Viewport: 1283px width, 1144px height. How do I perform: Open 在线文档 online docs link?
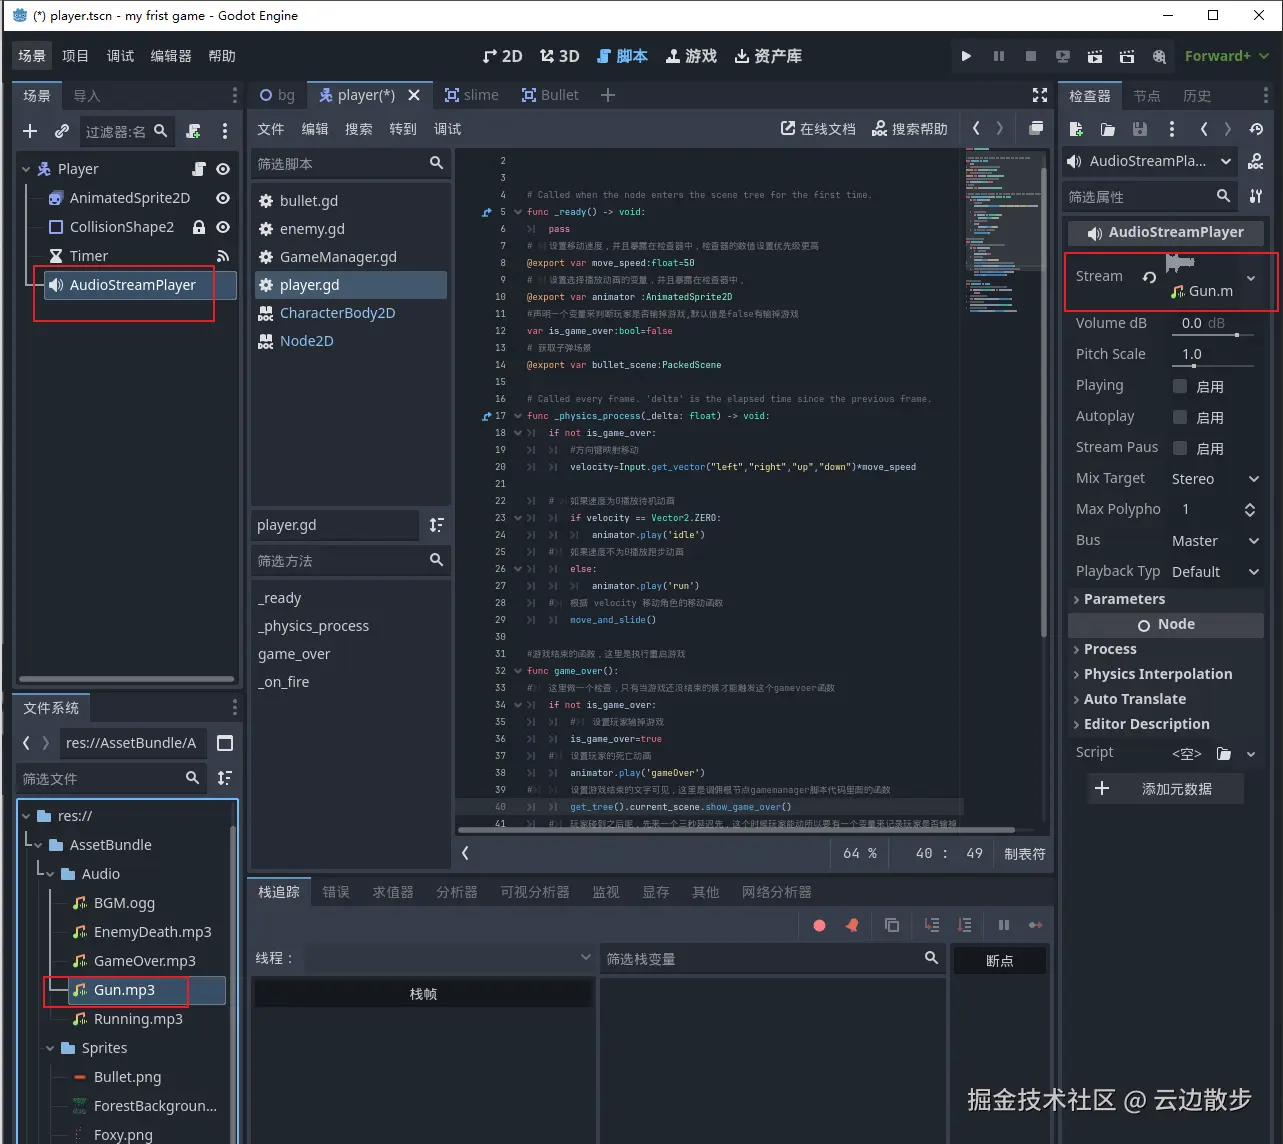(x=818, y=129)
